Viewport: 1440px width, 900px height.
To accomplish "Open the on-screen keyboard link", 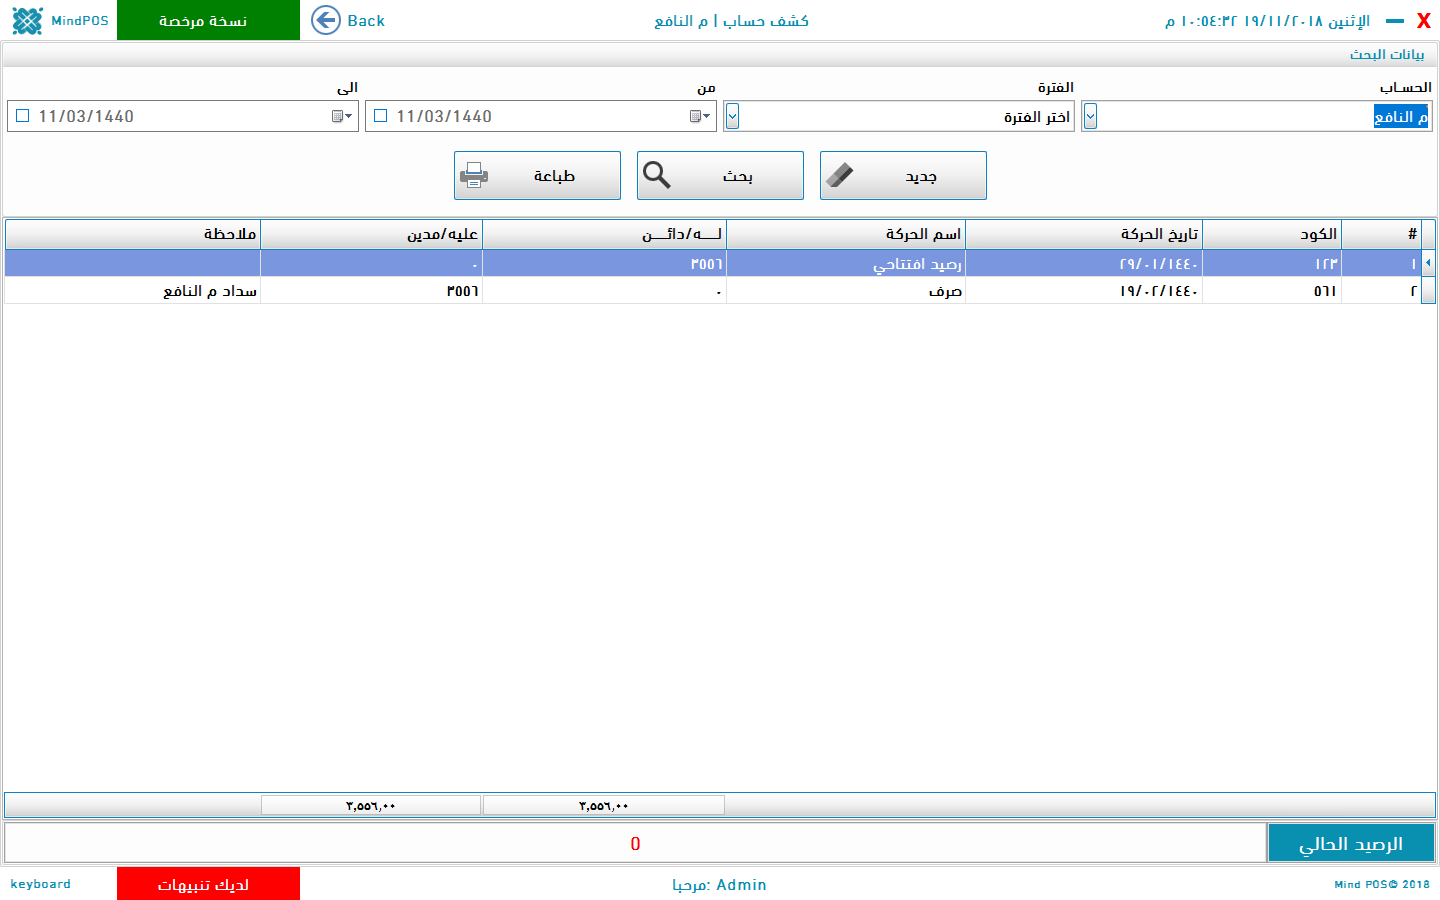I will 41,884.
